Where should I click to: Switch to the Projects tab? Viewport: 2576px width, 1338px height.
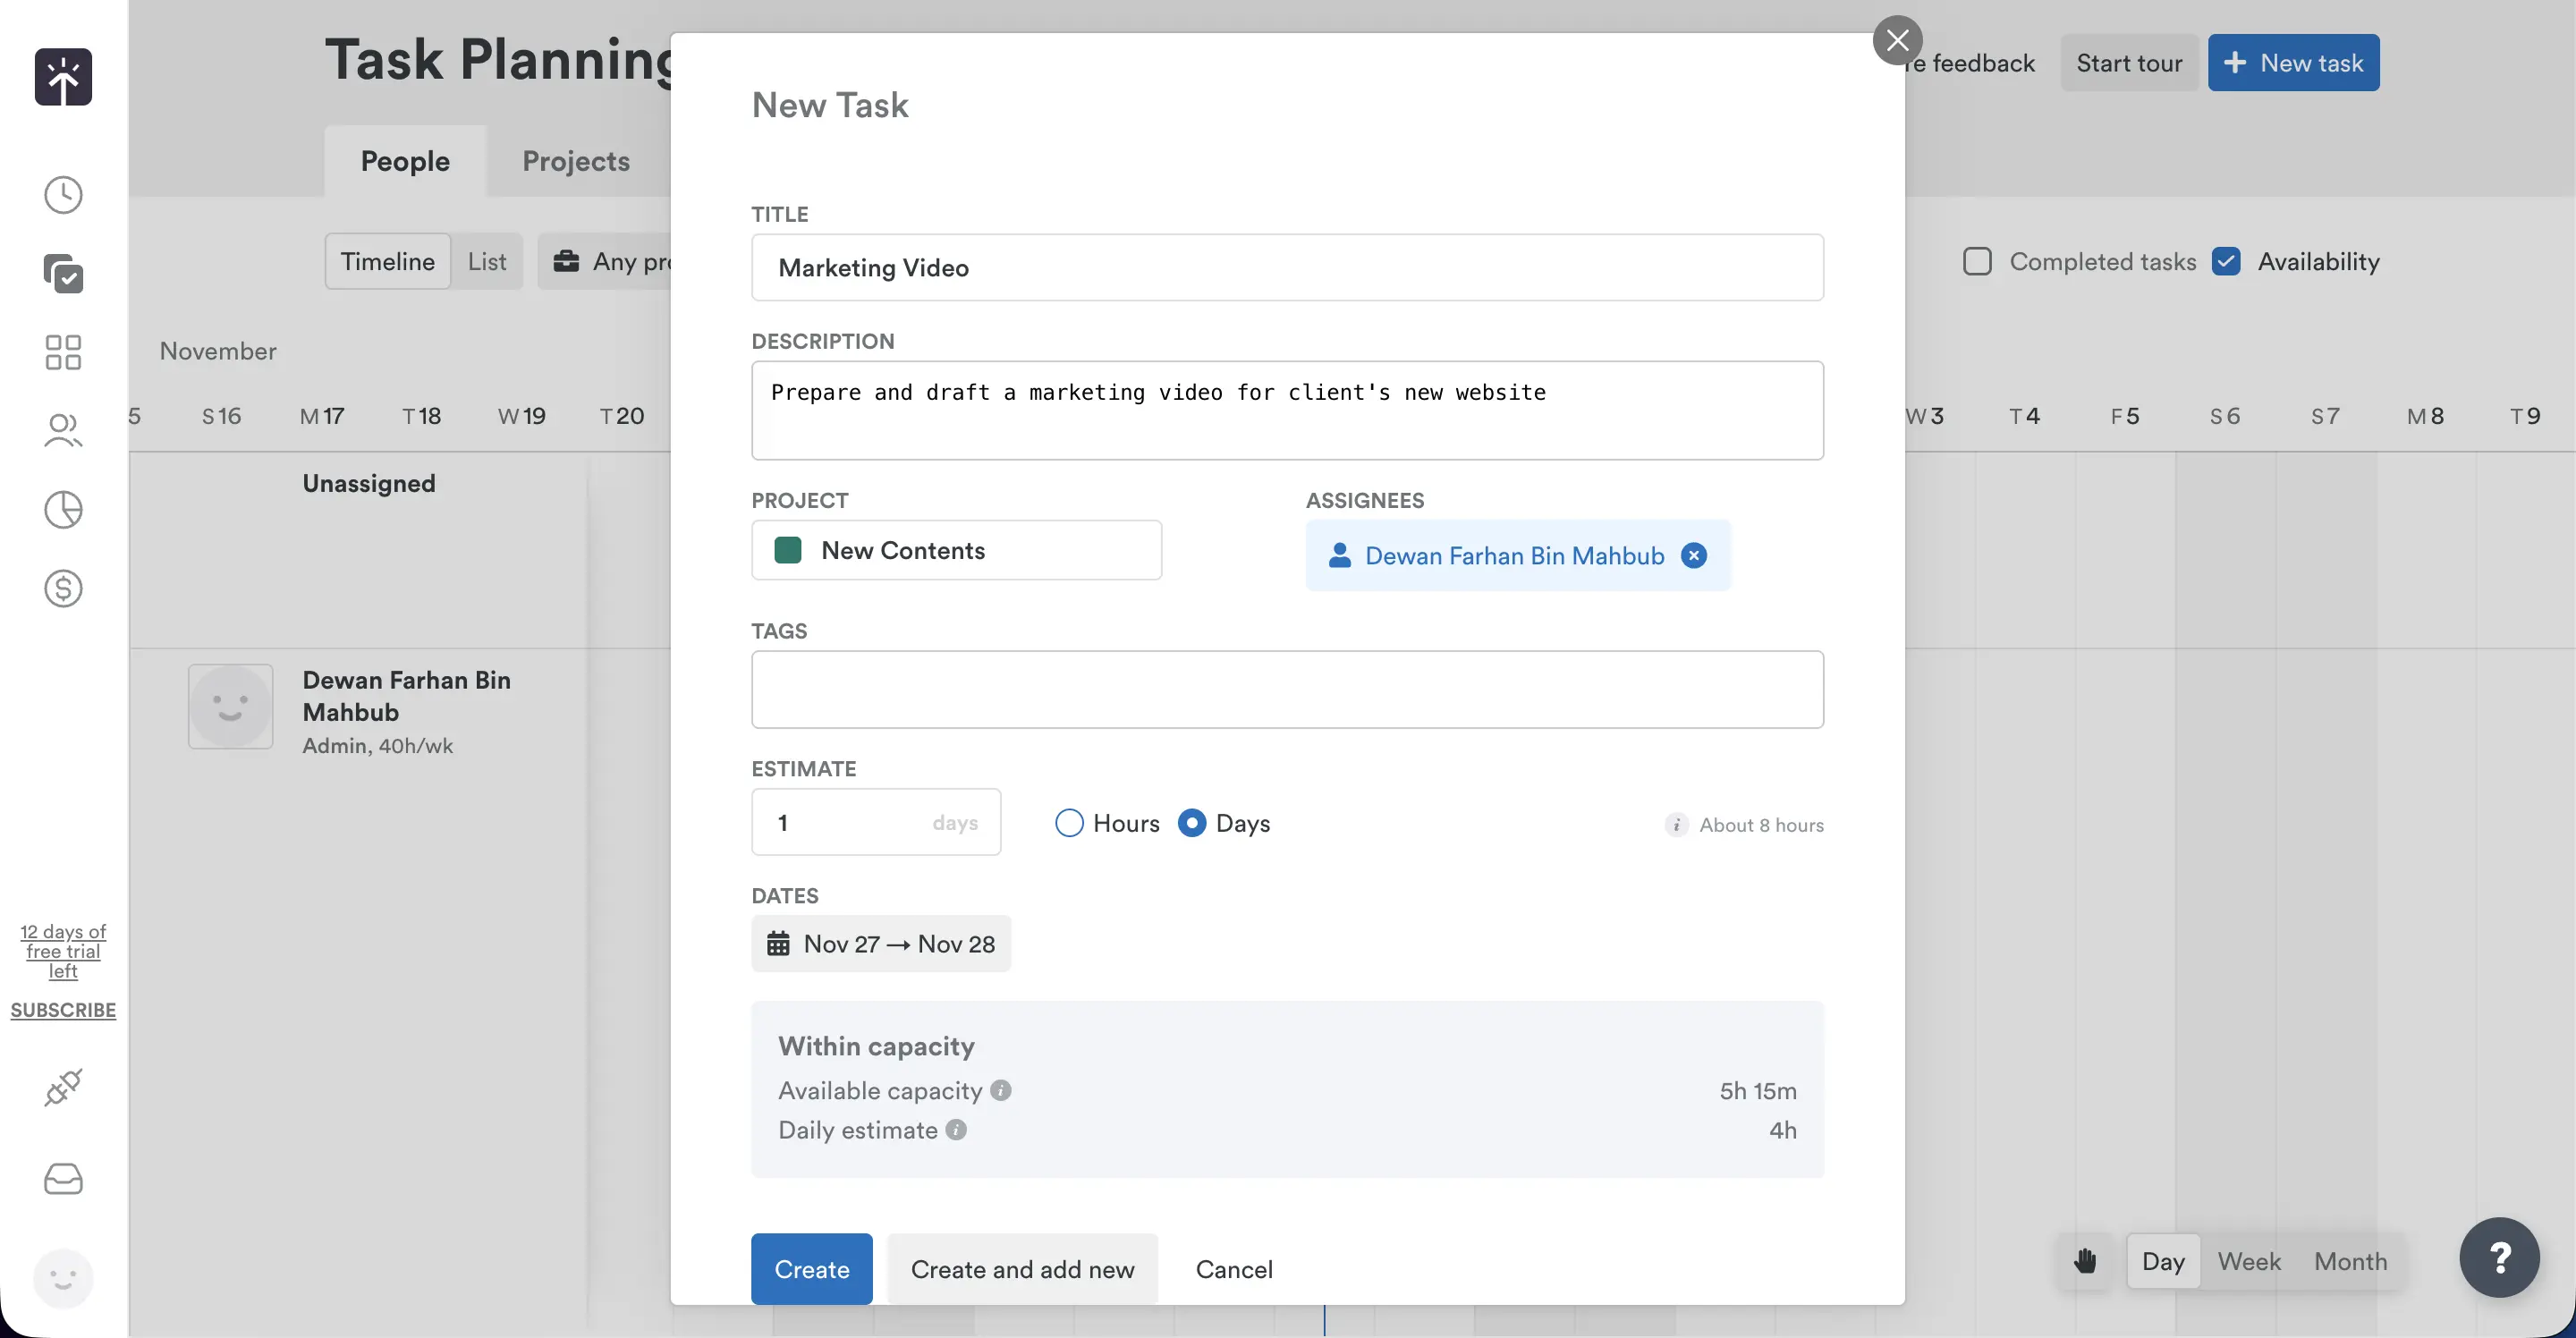[x=576, y=160]
